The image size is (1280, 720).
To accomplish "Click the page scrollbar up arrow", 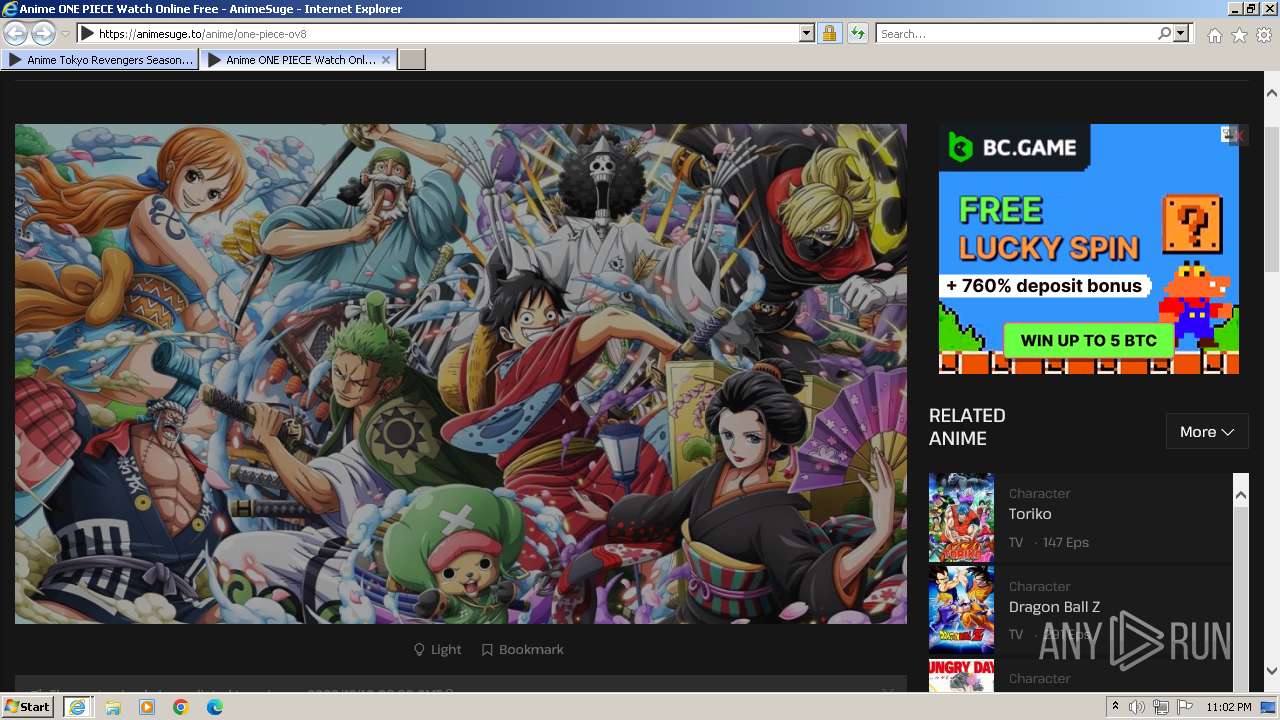I will 1271,92.
